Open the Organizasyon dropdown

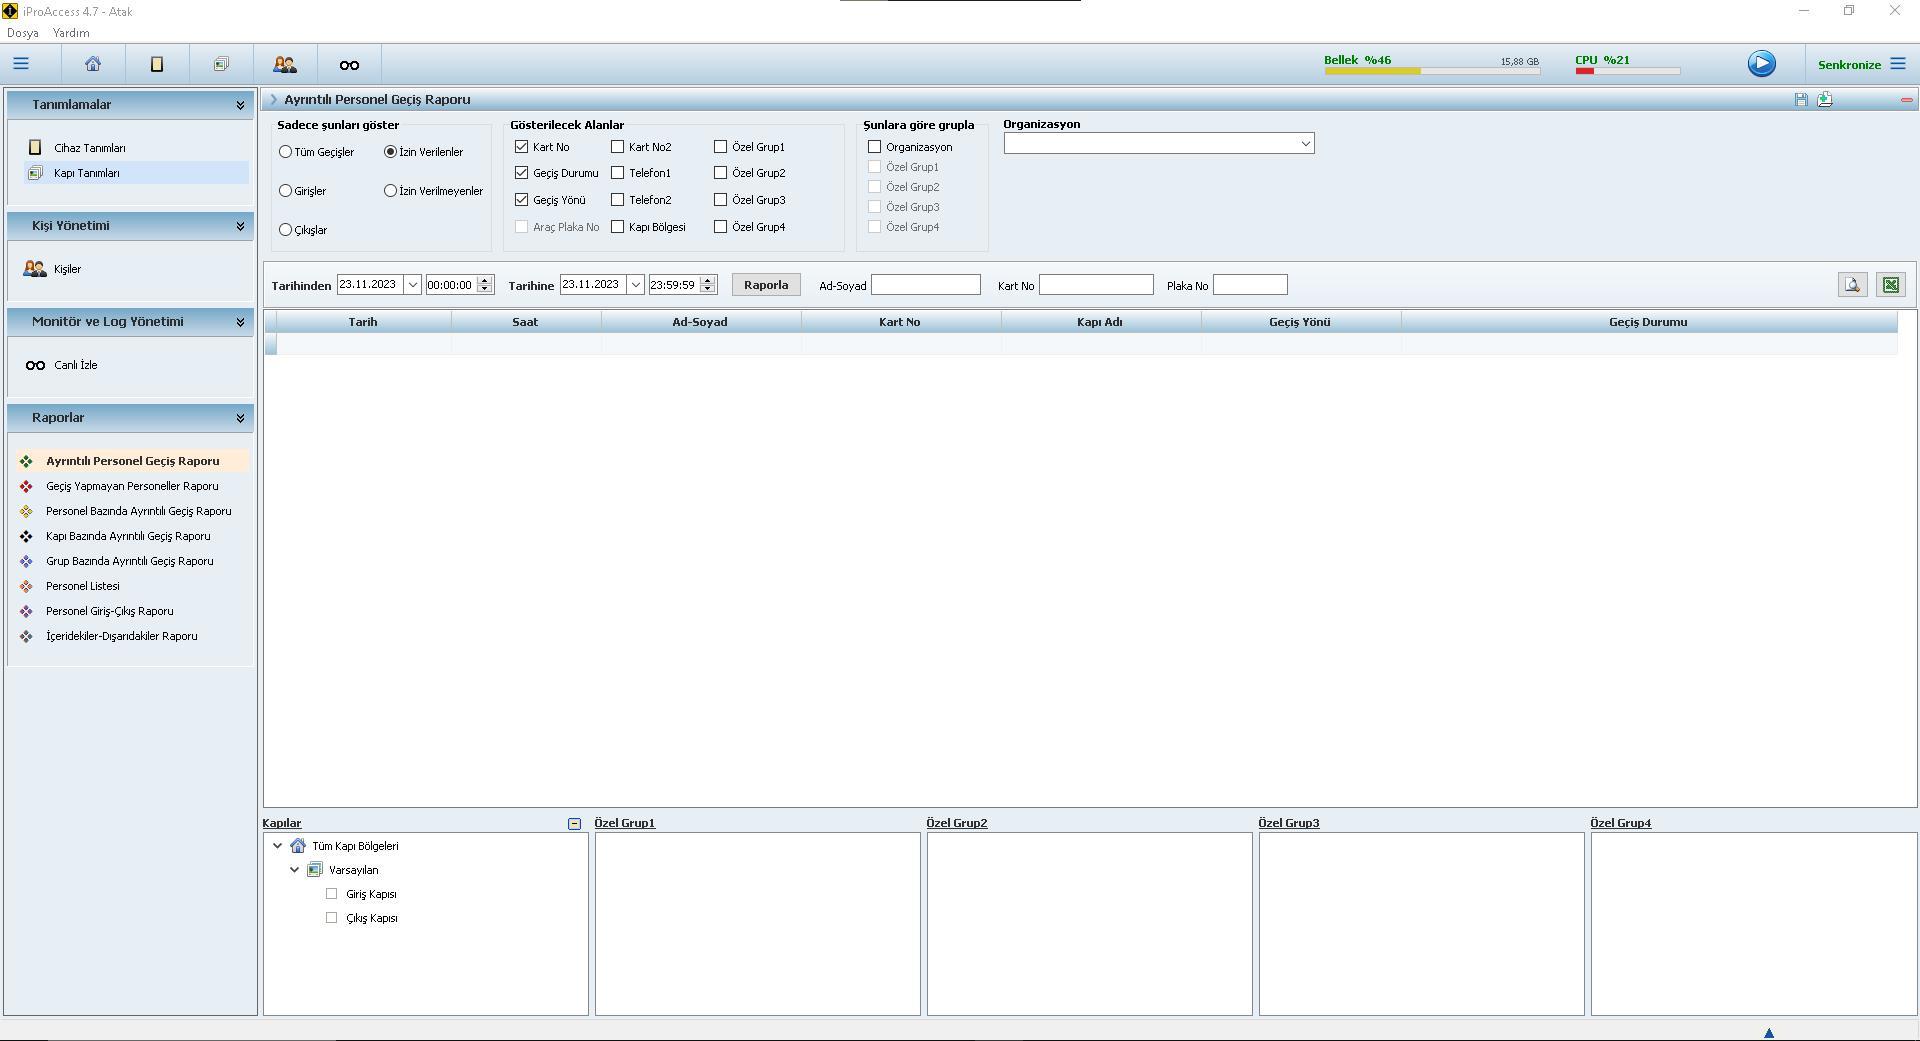click(x=1305, y=144)
